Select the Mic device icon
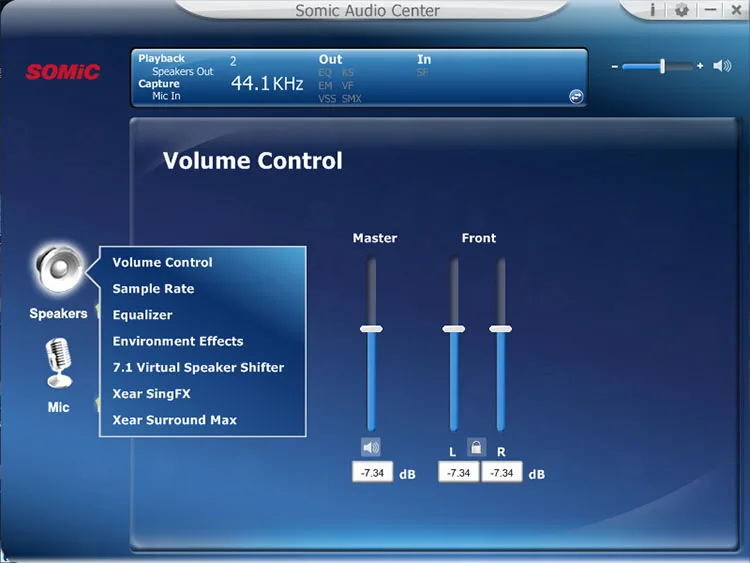Viewport: 750px width, 563px height. [59, 363]
